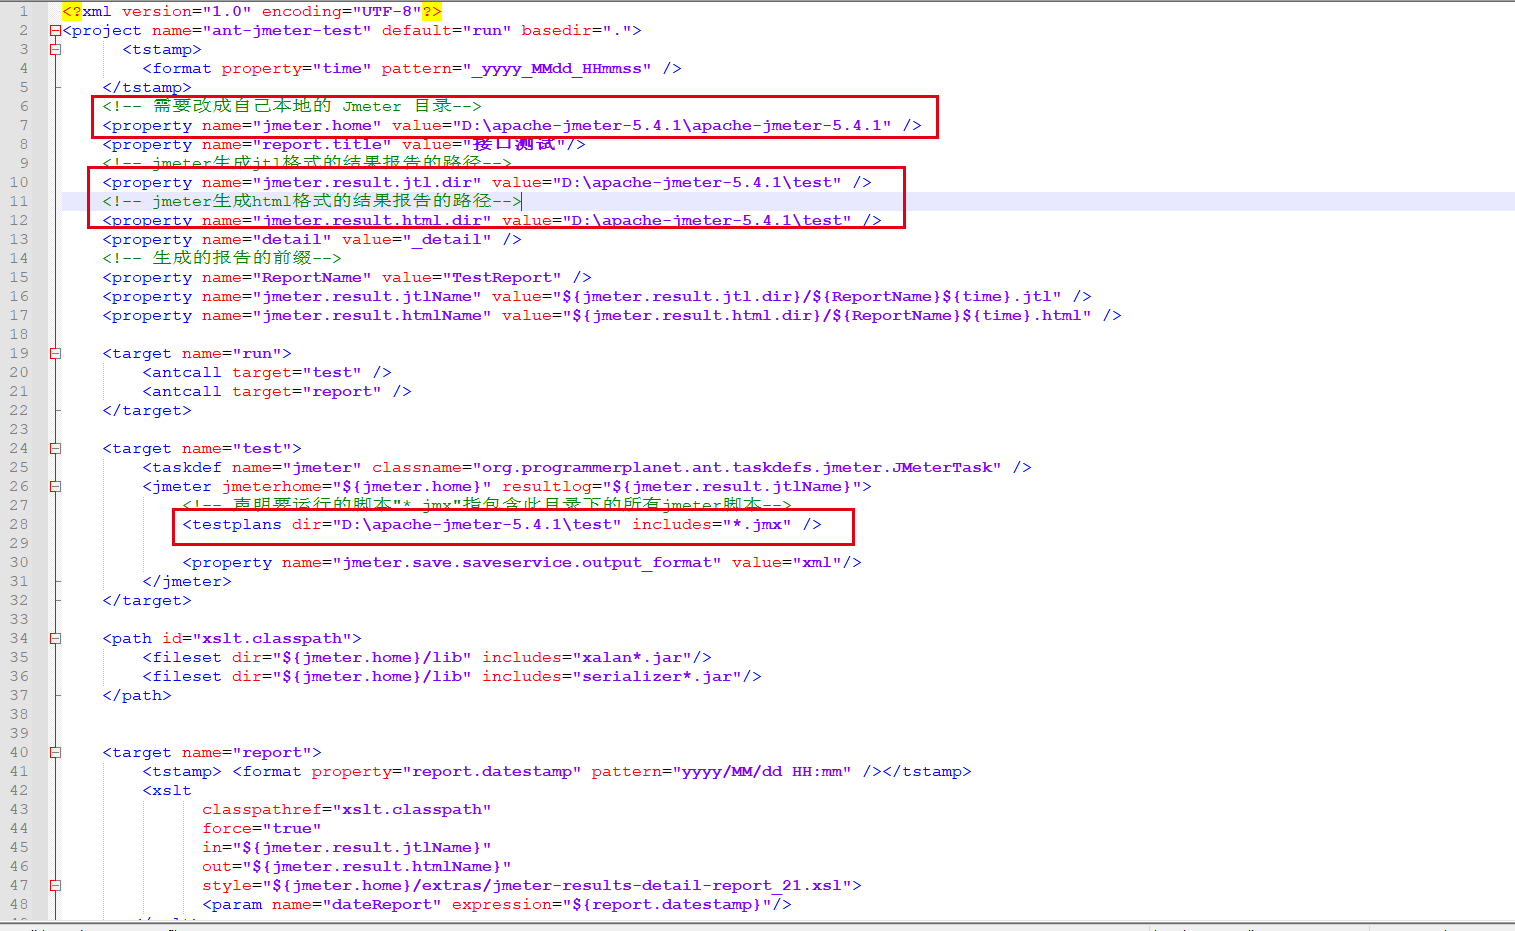Image resolution: width=1515 pixels, height=931 pixels.
Task: Click the style jmeter-results-detail-report_21.xsl line
Action: 531,885
